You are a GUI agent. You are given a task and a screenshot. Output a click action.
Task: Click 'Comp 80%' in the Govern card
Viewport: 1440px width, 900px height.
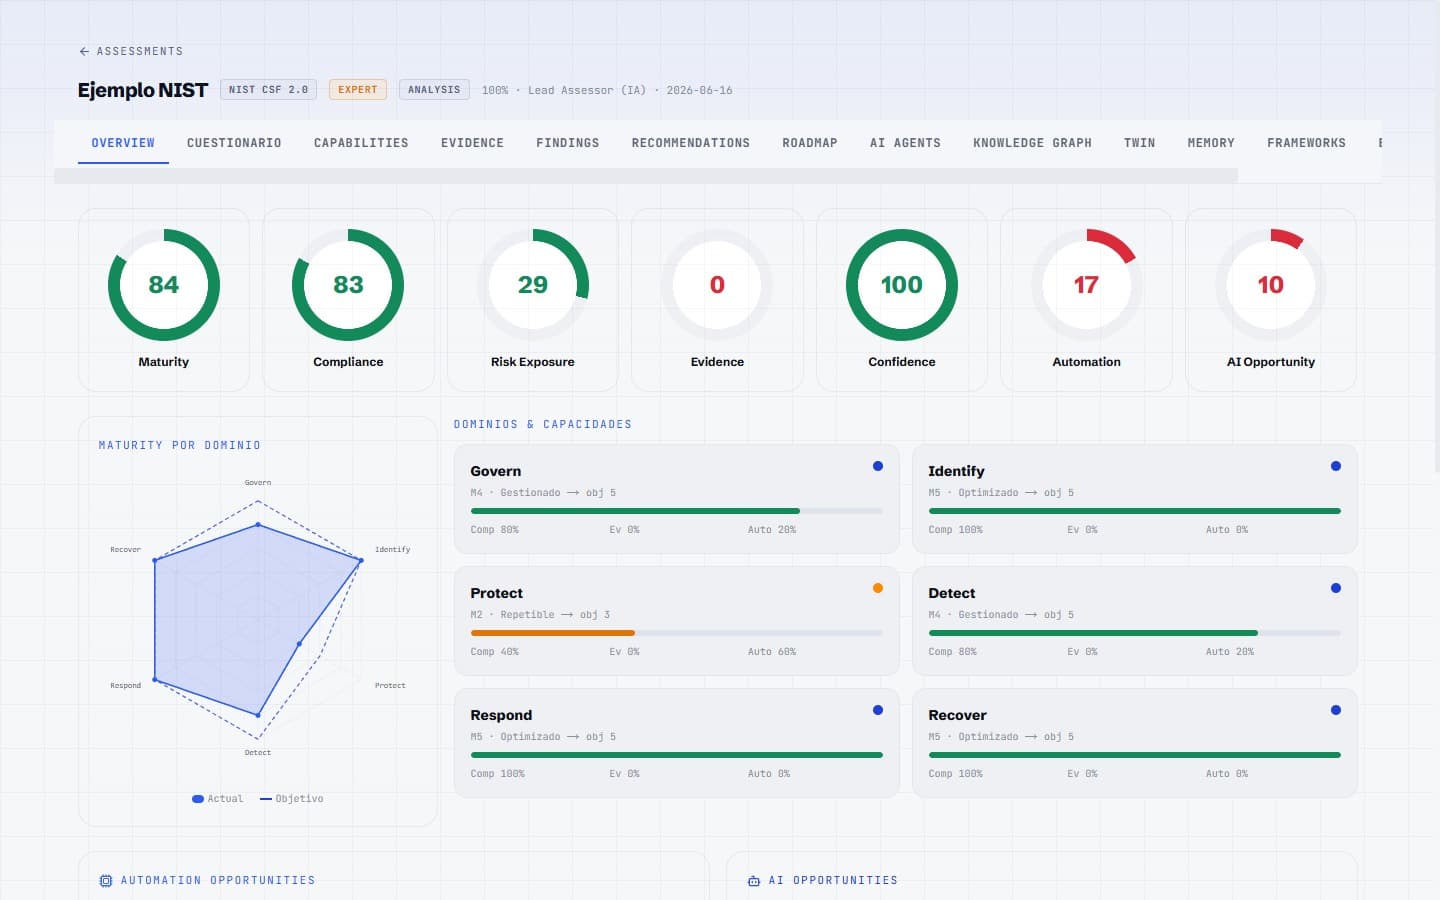495,530
